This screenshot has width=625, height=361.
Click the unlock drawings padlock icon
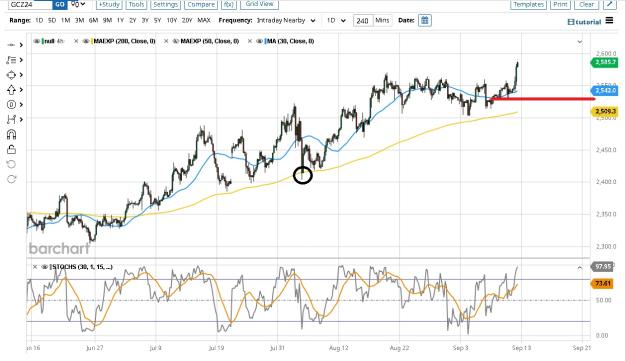[11, 149]
